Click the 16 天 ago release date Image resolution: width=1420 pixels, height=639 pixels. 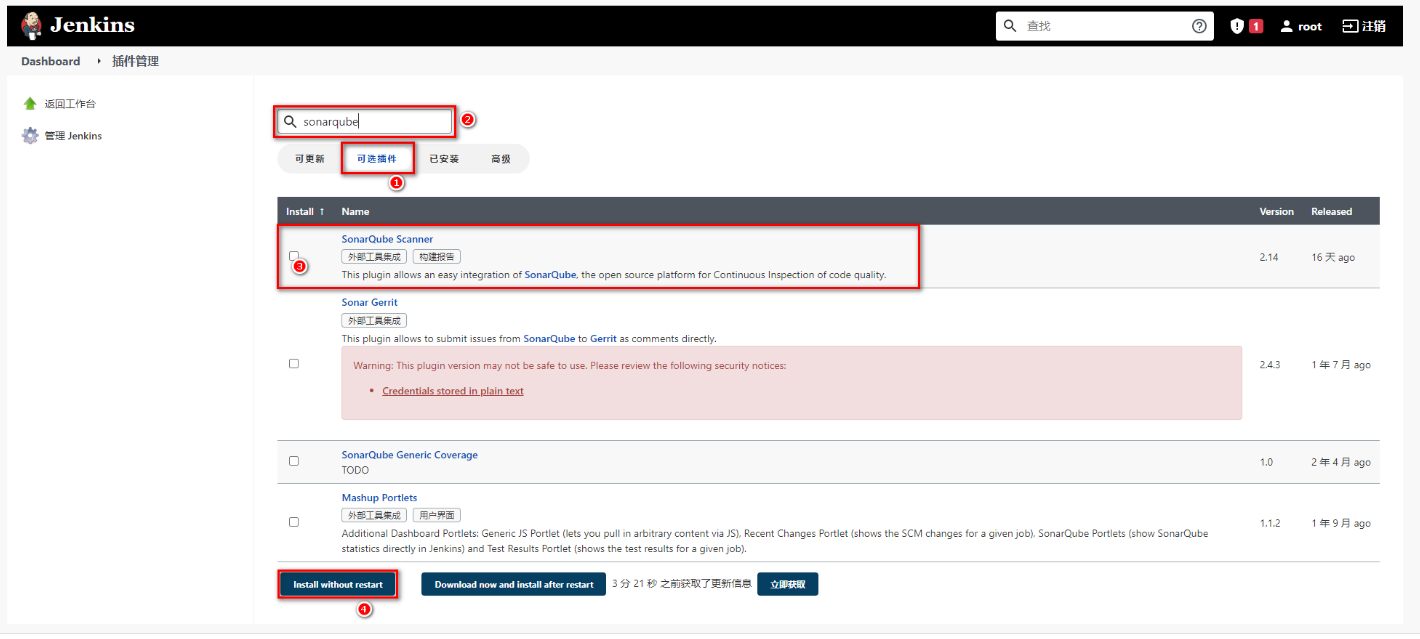pos(1333,257)
